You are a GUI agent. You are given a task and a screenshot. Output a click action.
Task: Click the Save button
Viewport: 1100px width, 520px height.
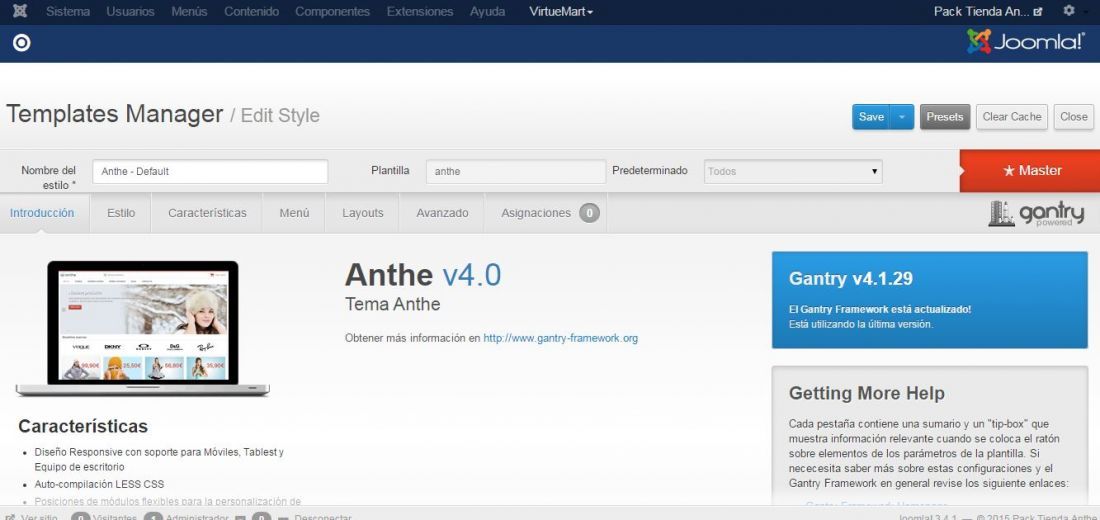(x=871, y=116)
